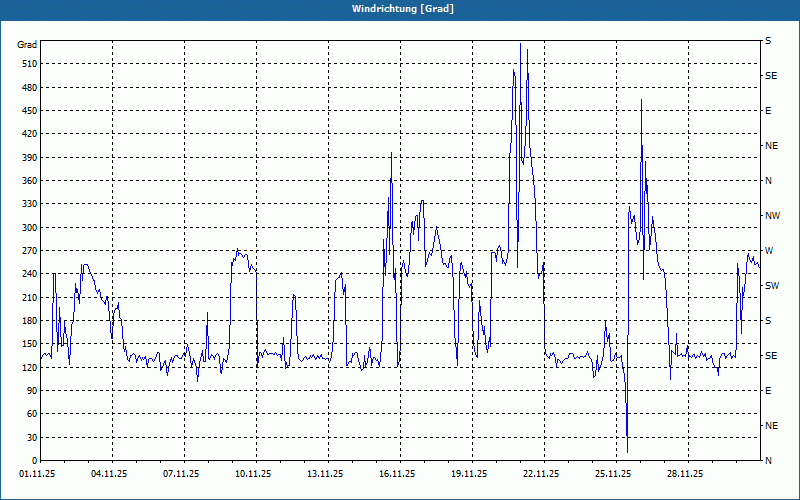Select the 420 y-axis tick label

30,134
